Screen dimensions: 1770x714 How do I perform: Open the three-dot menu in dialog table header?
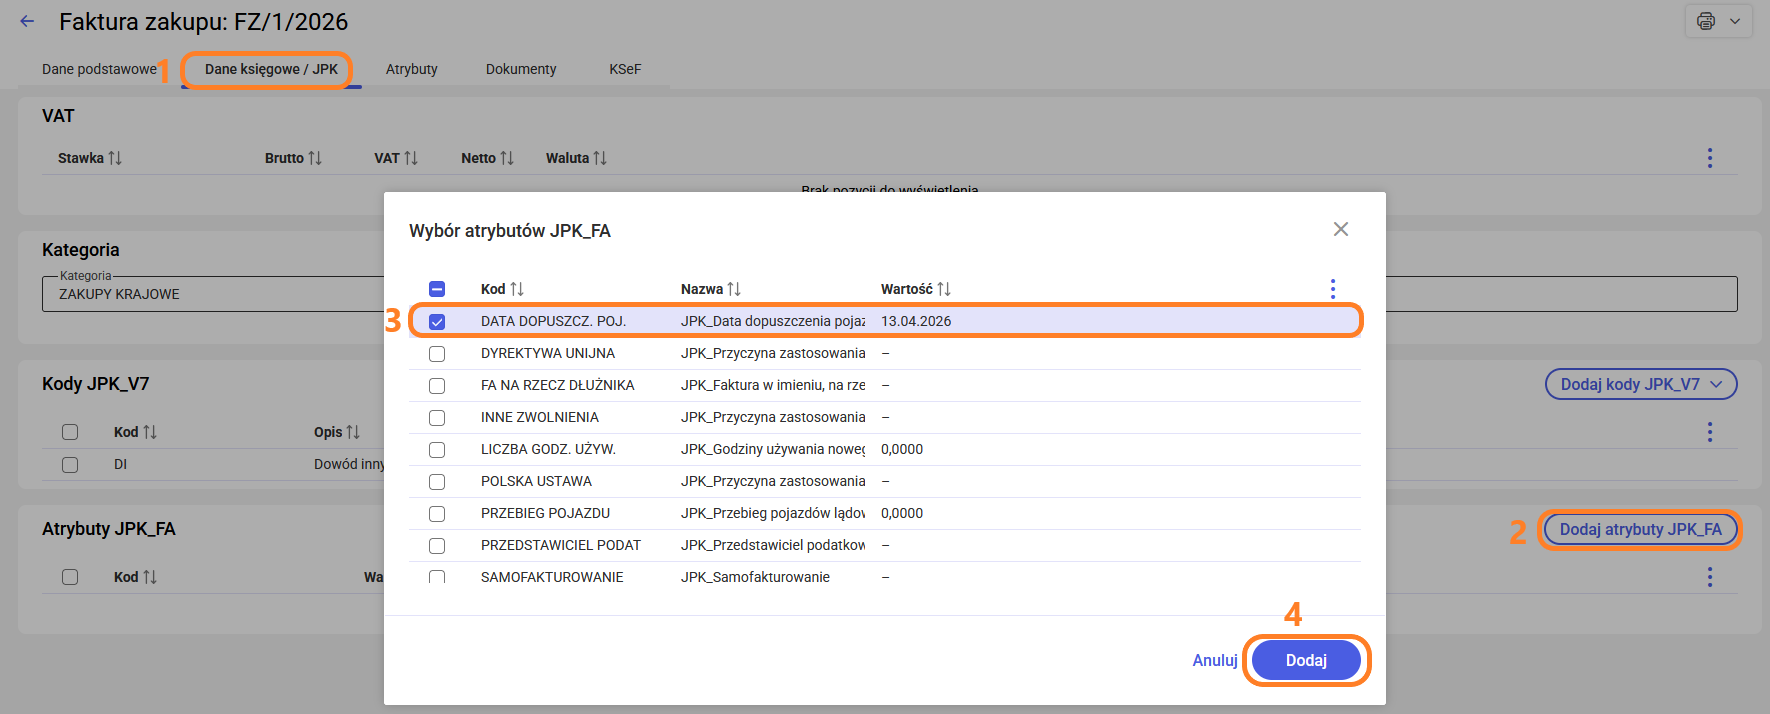(x=1332, y=289)
